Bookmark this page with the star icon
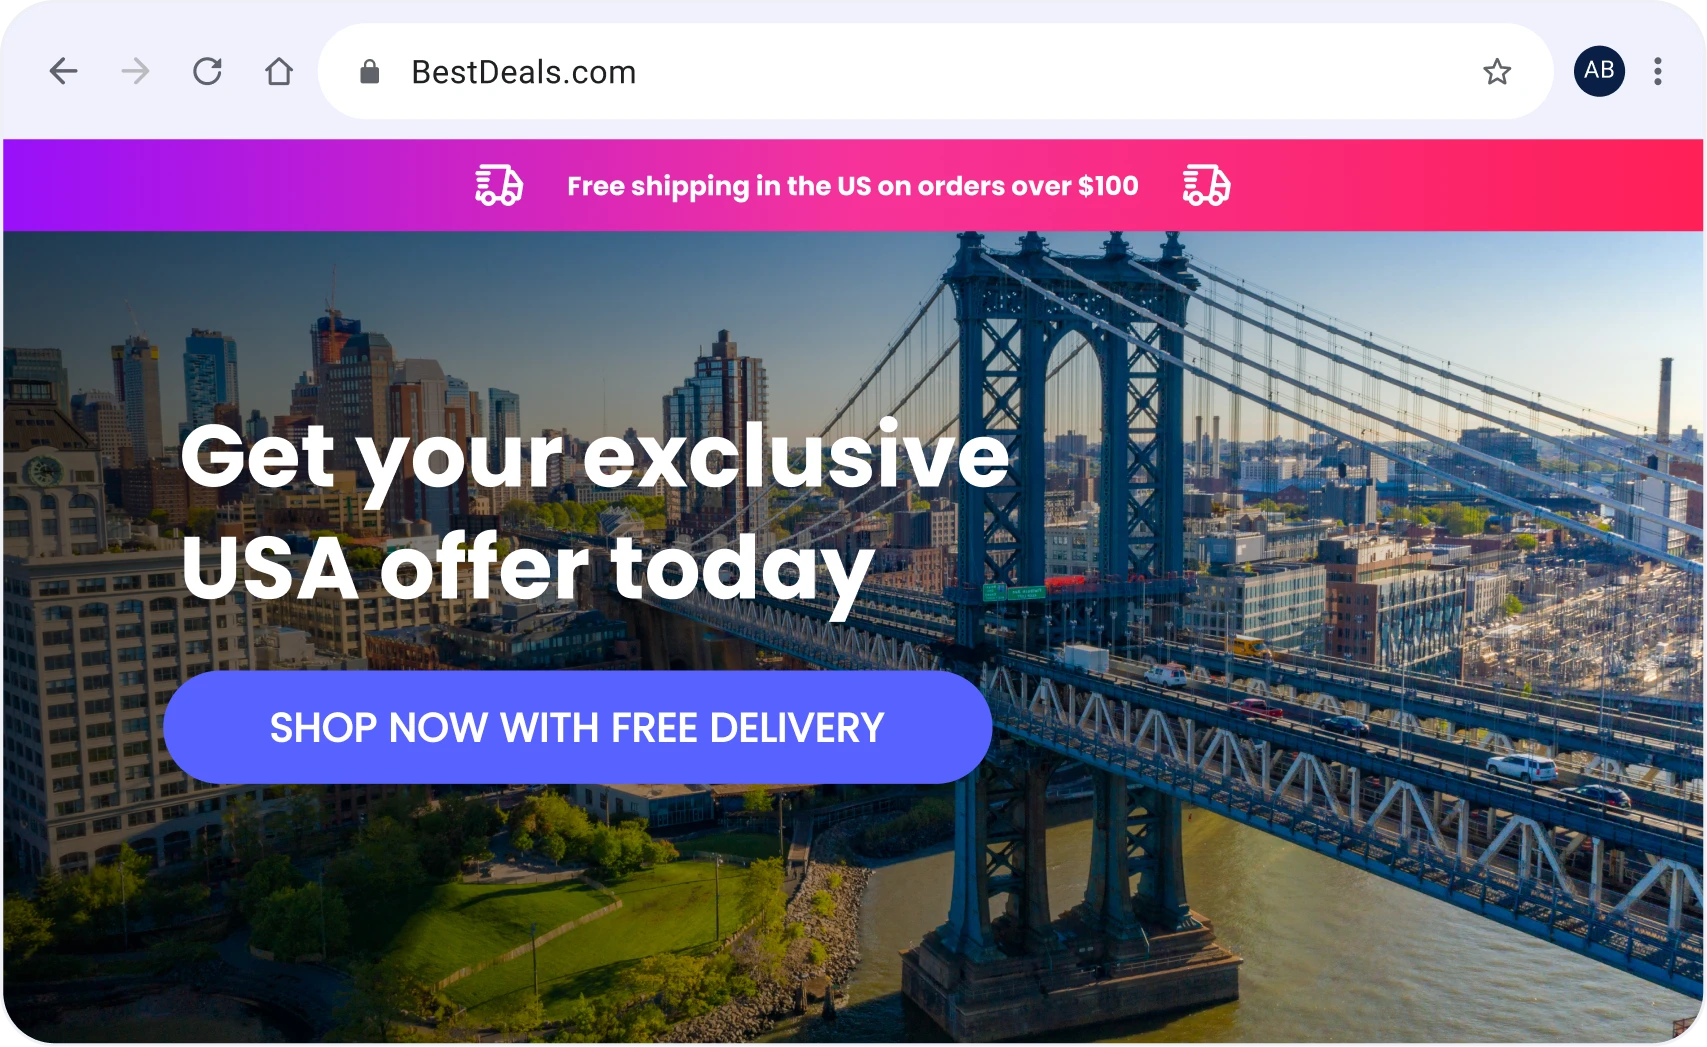This screenshot has width=1707, height=1047. tap(1497, 71)
